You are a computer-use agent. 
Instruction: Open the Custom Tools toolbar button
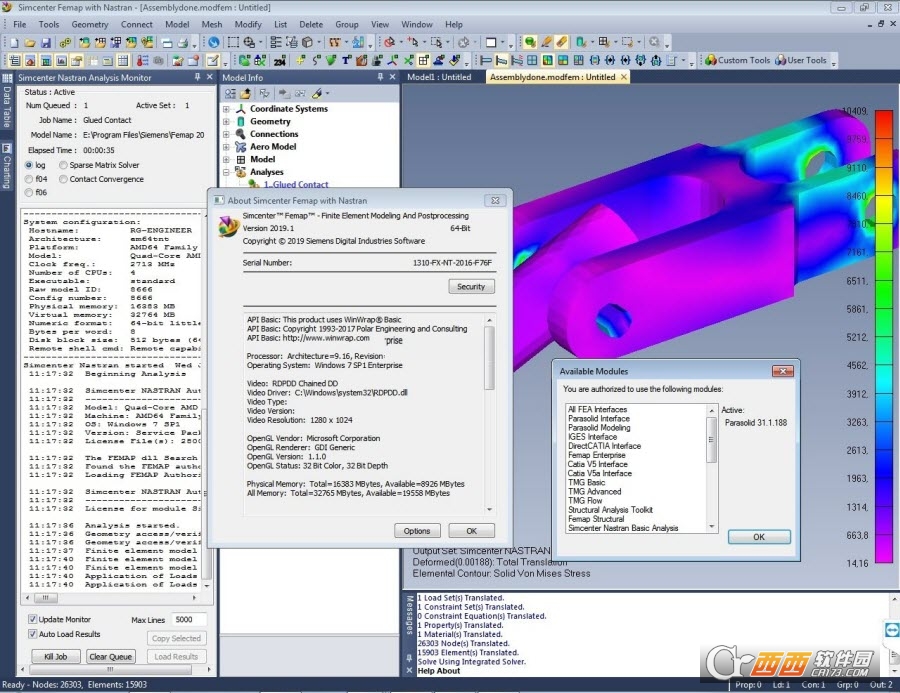click(738, 60)
